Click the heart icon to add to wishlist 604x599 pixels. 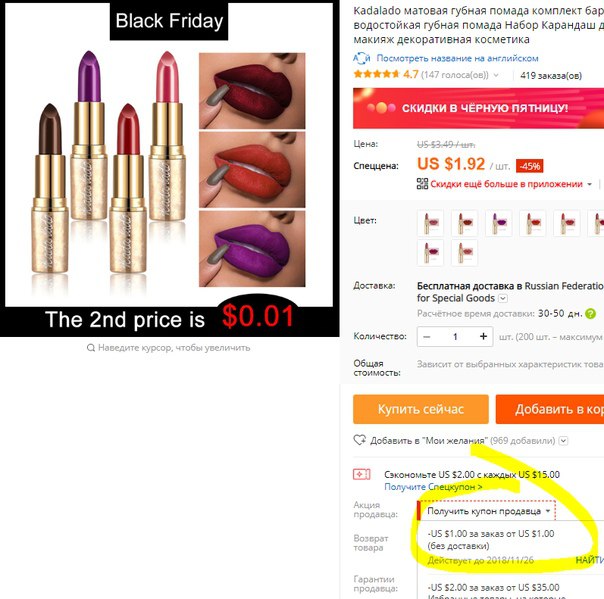coord(360,440)
